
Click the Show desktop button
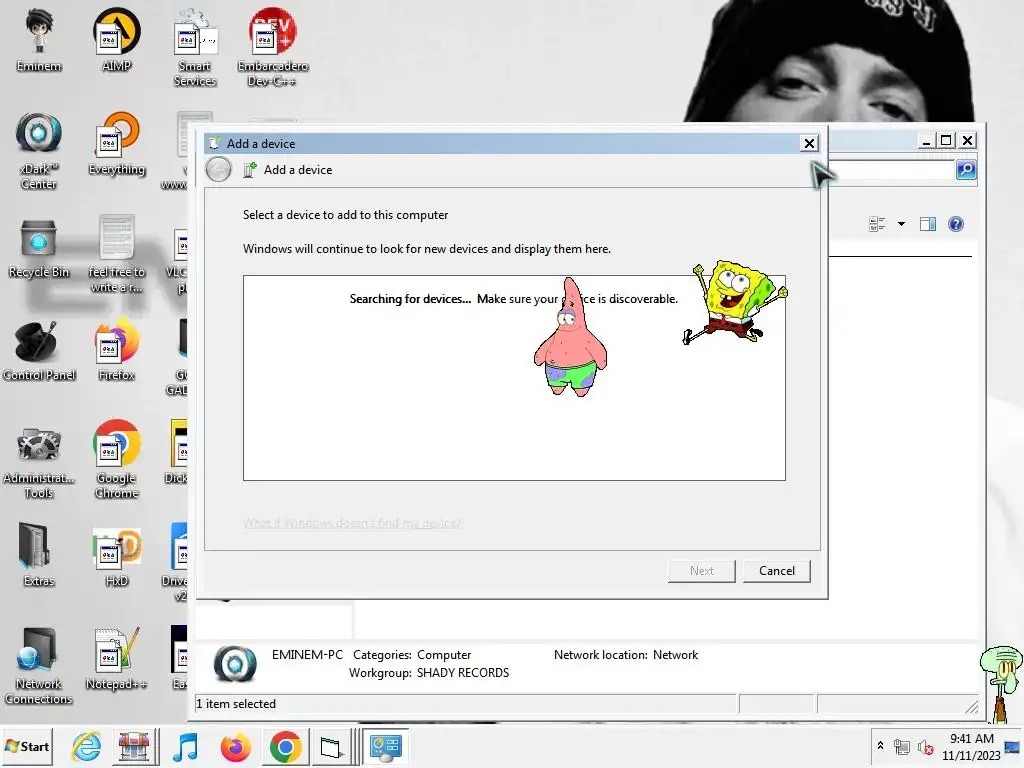[1013, 747]
